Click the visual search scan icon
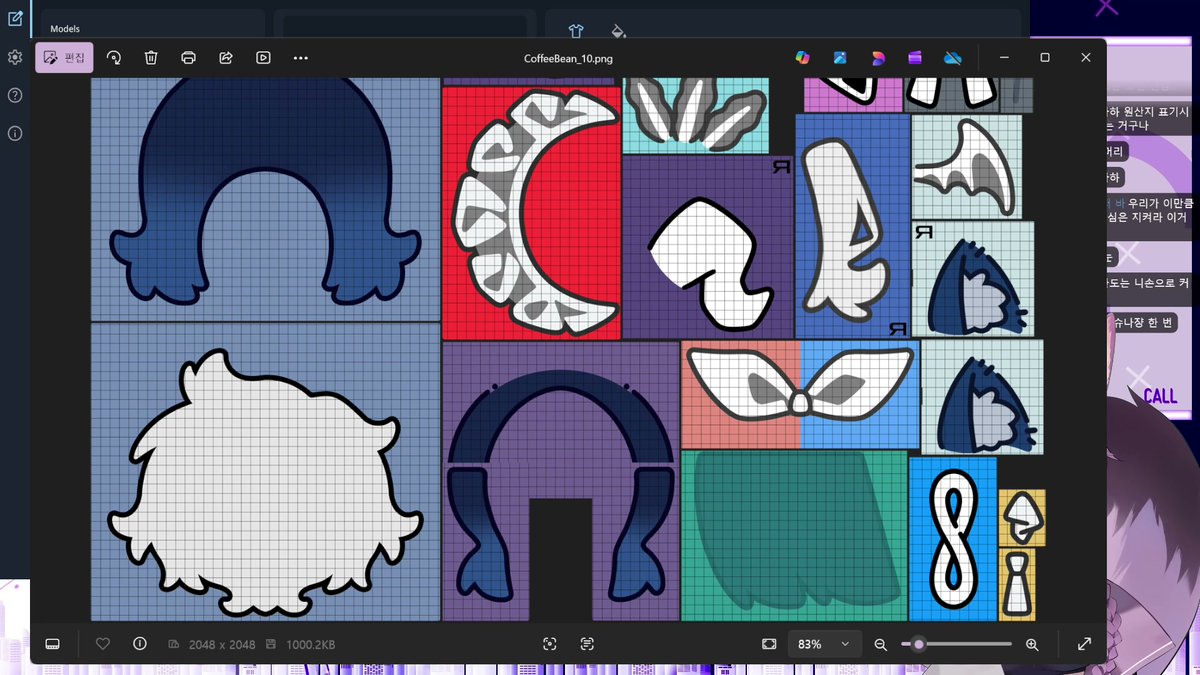Viewport: 1200px width, 675px height. click(x=549, y=644)
